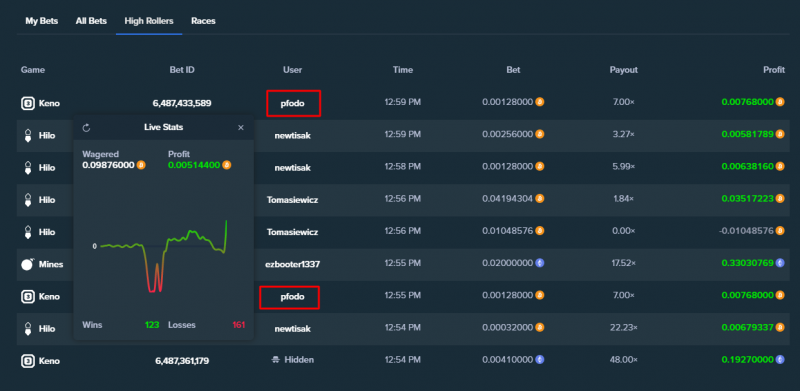Viewport: 800px width, 391px height.
Task: Click the Keno icon in the 6,487,433,589 row
Action: tap(27, 103)
